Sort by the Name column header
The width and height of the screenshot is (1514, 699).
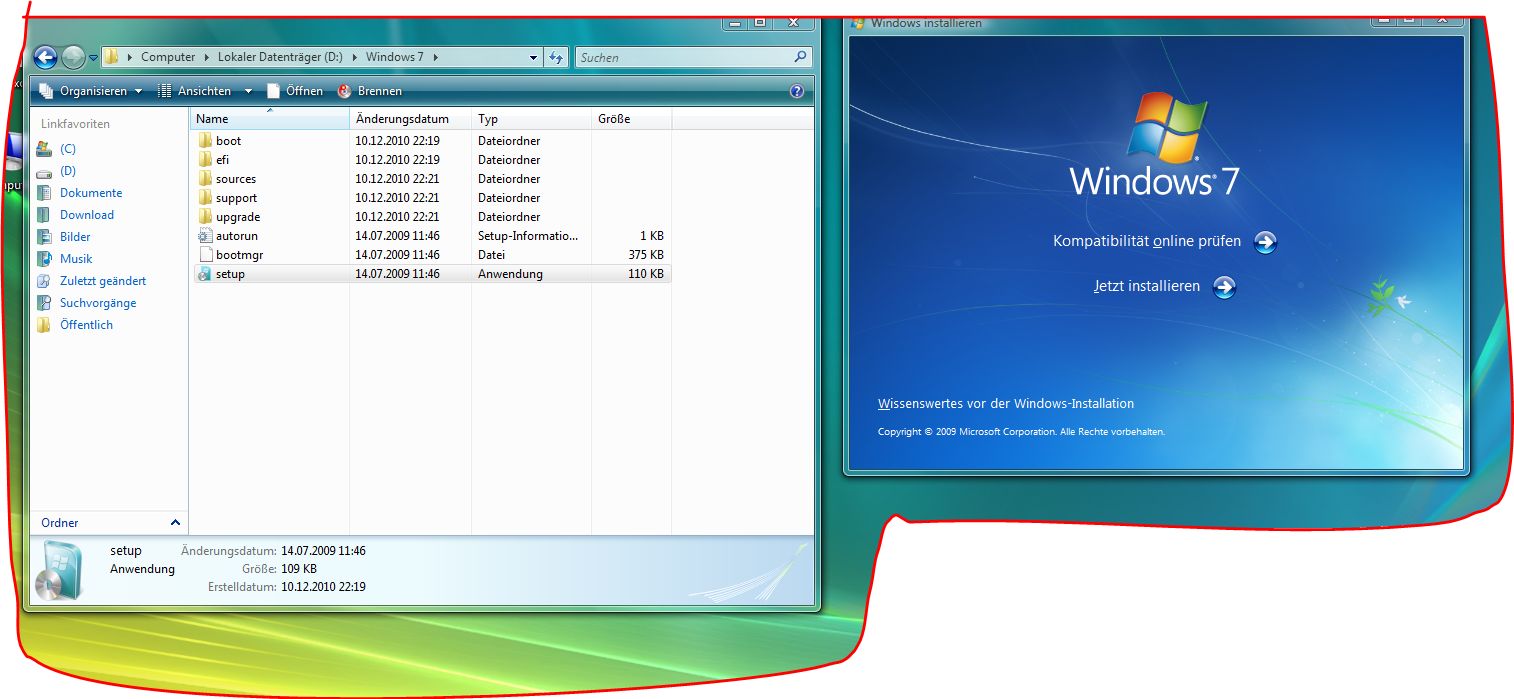(269, 119)
